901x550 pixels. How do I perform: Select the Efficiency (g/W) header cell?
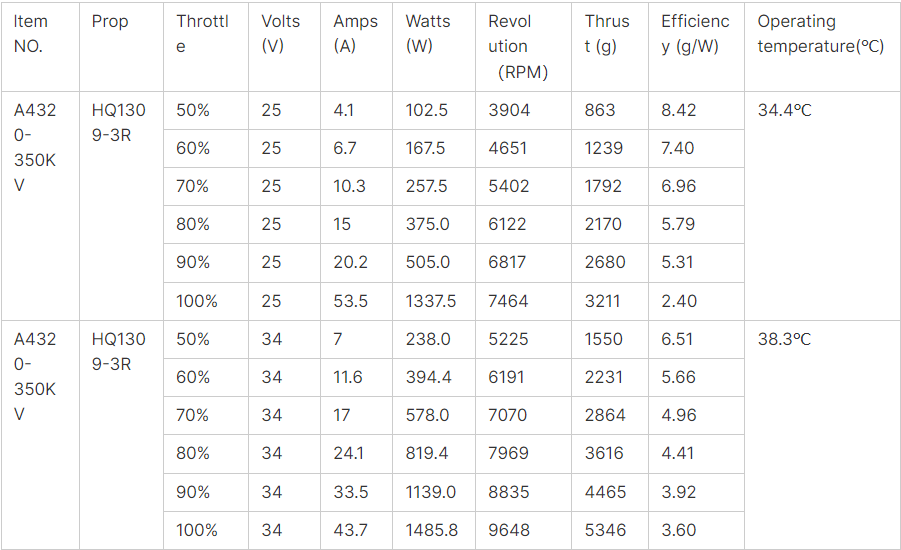click(x=695, y=34)
